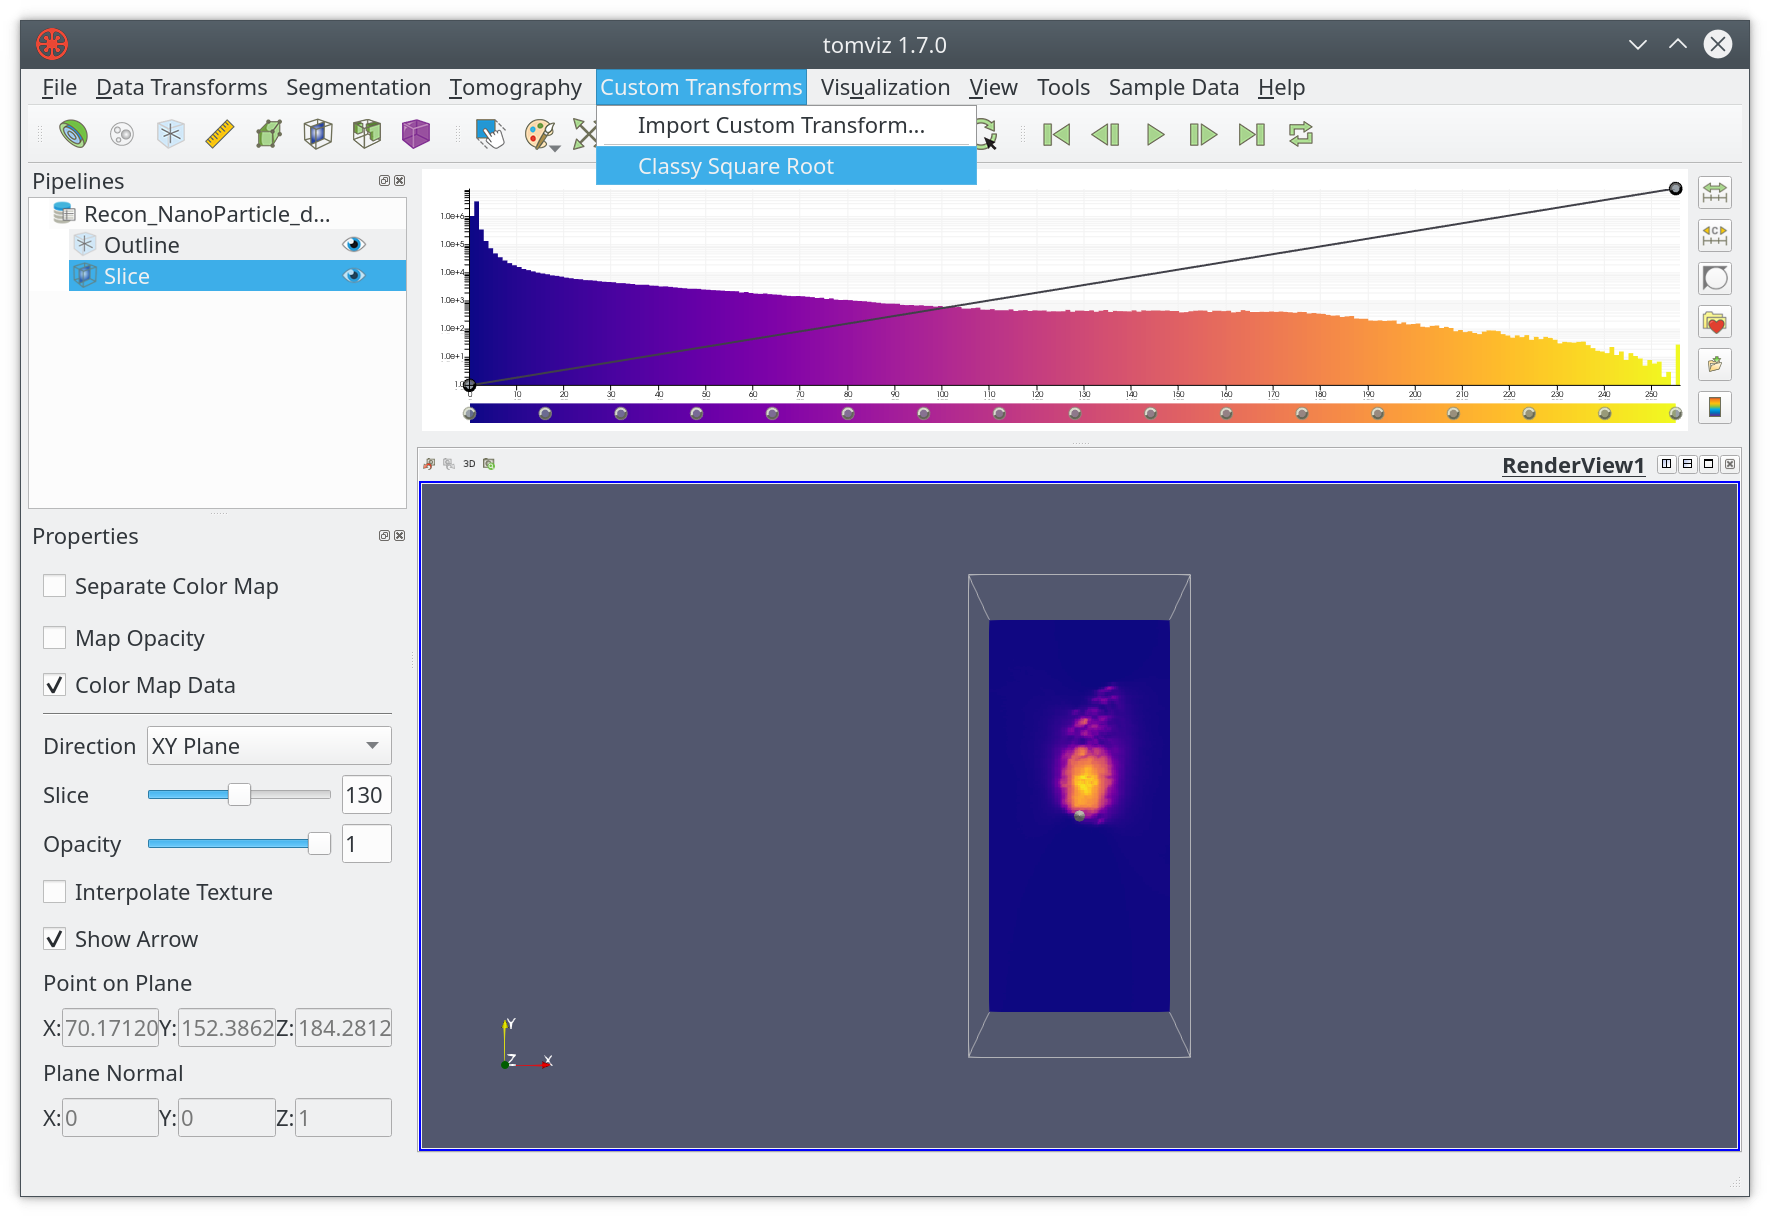Enable Interpolate Texture checkbox

click(55, 891)
